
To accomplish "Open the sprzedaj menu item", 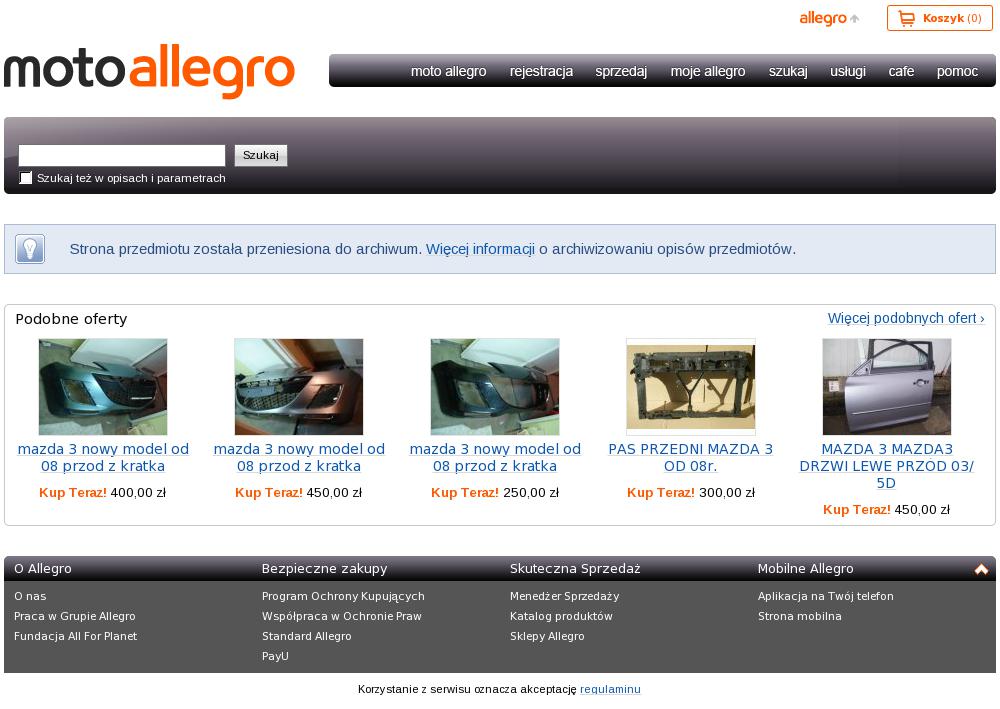I will (621, 71).
